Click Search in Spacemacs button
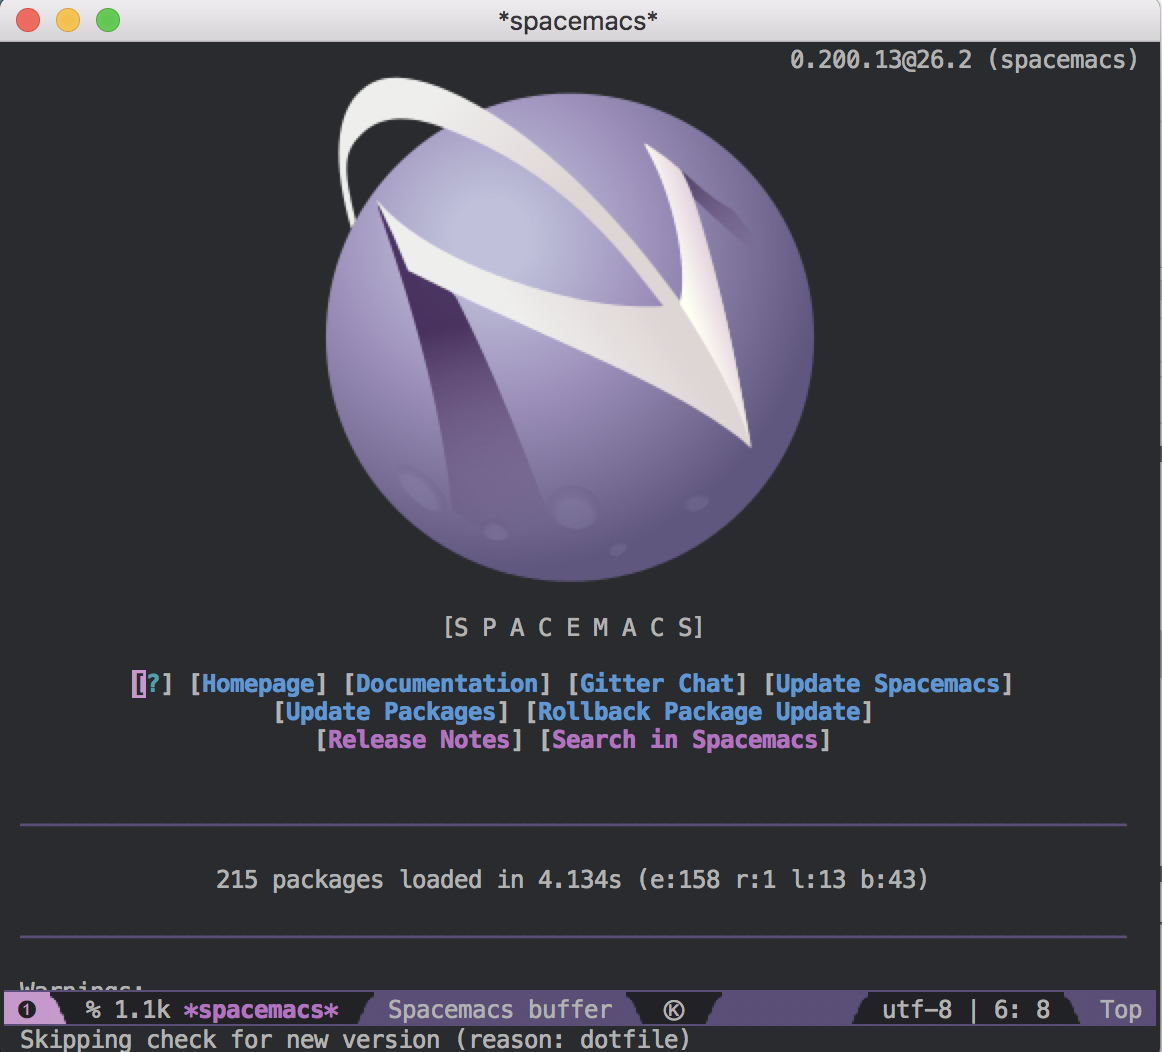The height and width of the screenshot is (1052, 1162). [685, 739]
